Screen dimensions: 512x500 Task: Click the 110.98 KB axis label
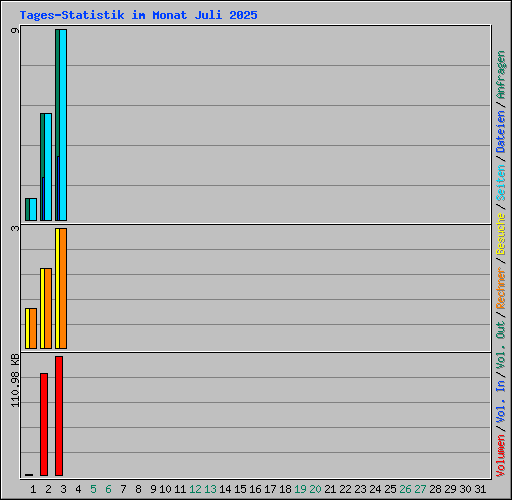tap(15, 380)
